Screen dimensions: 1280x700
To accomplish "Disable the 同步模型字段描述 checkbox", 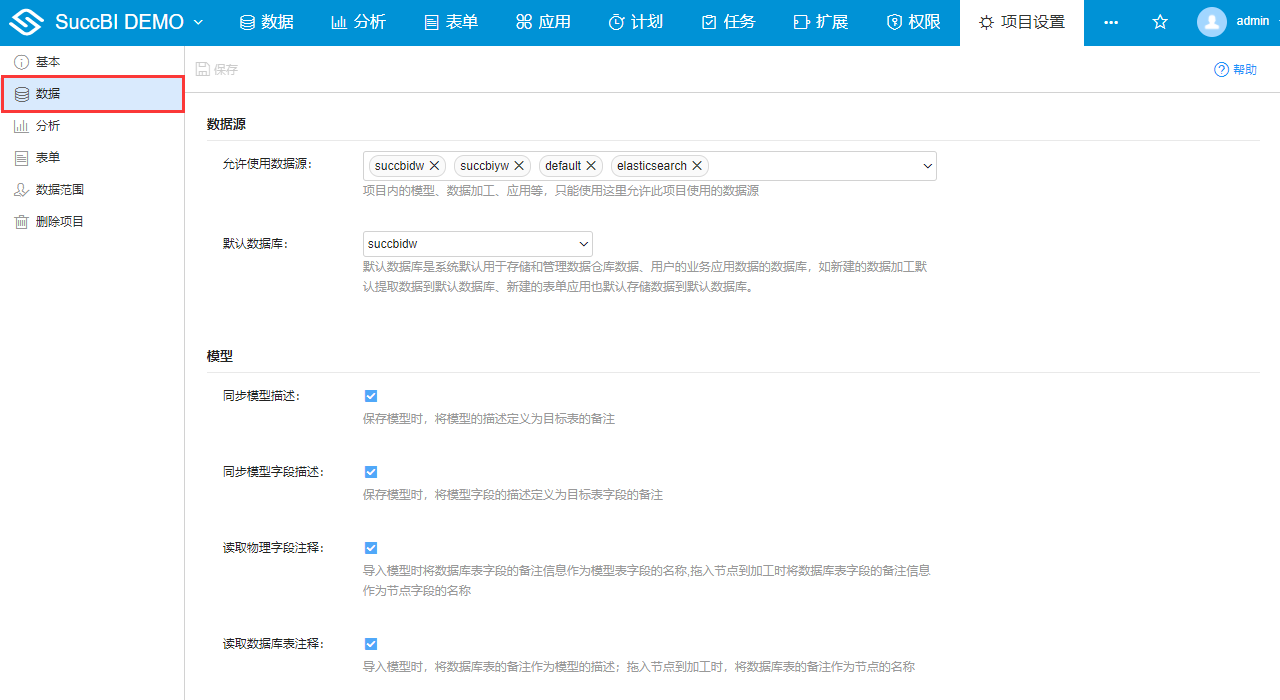I will (371, 471).
